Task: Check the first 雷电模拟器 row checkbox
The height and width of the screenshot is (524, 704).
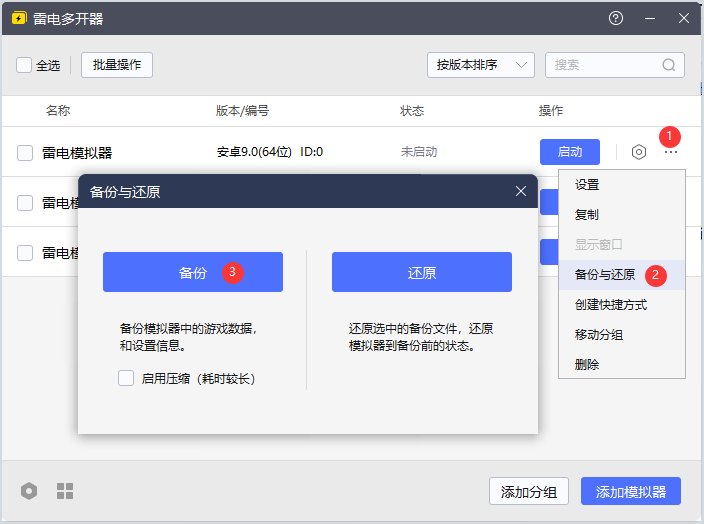Action: tap(25, 153)
